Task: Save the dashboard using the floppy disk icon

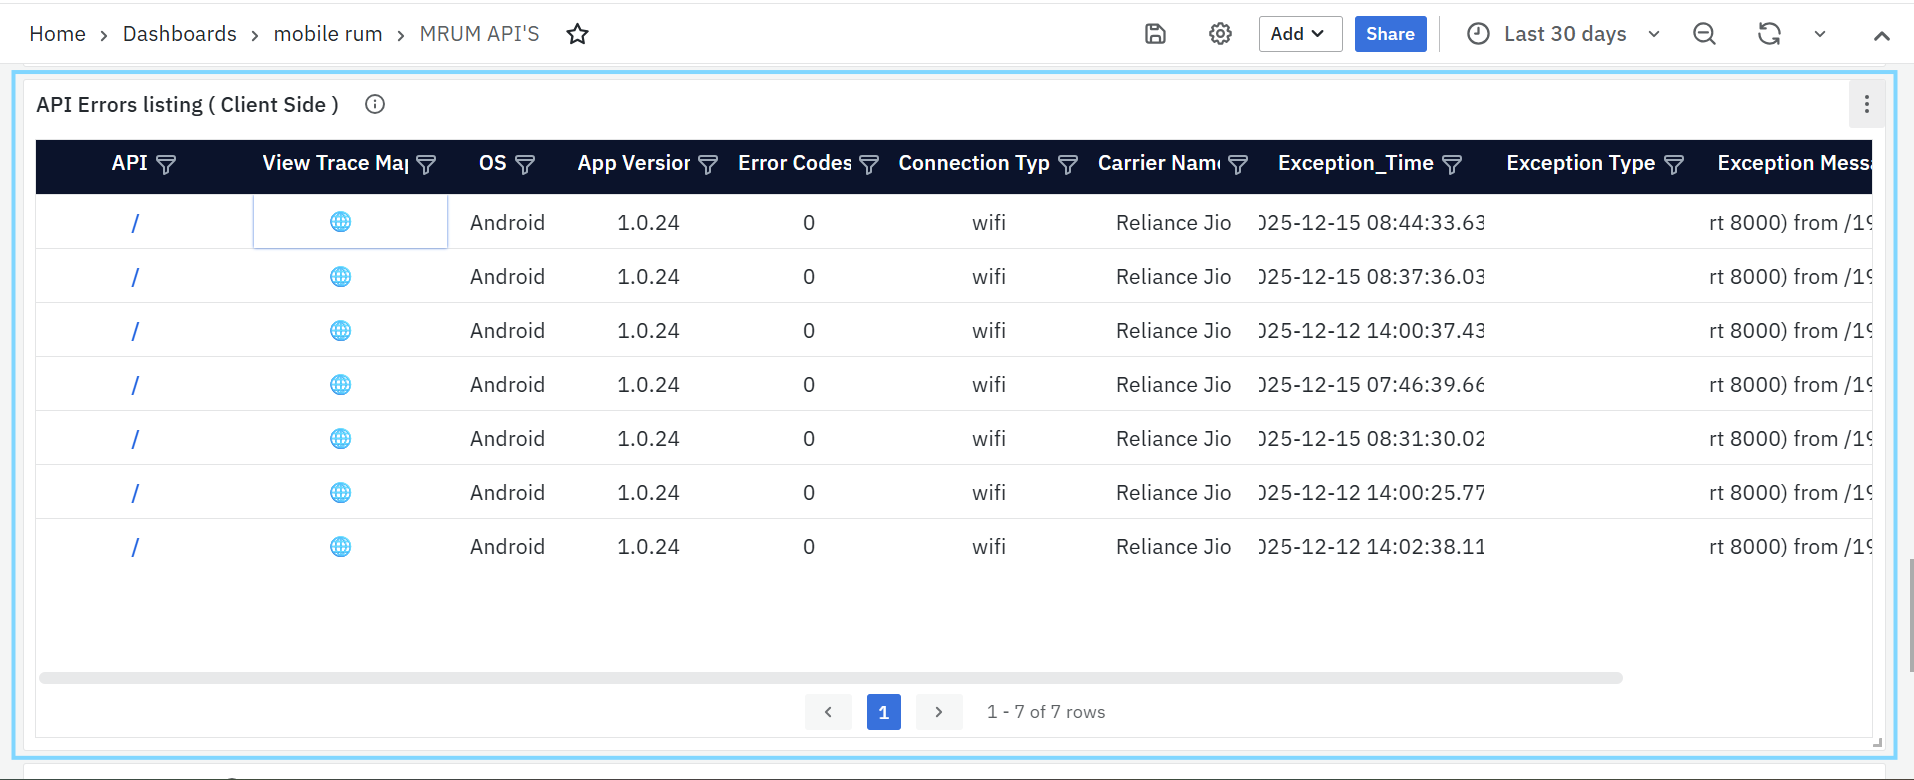Action: click(x=1155, y=34)
